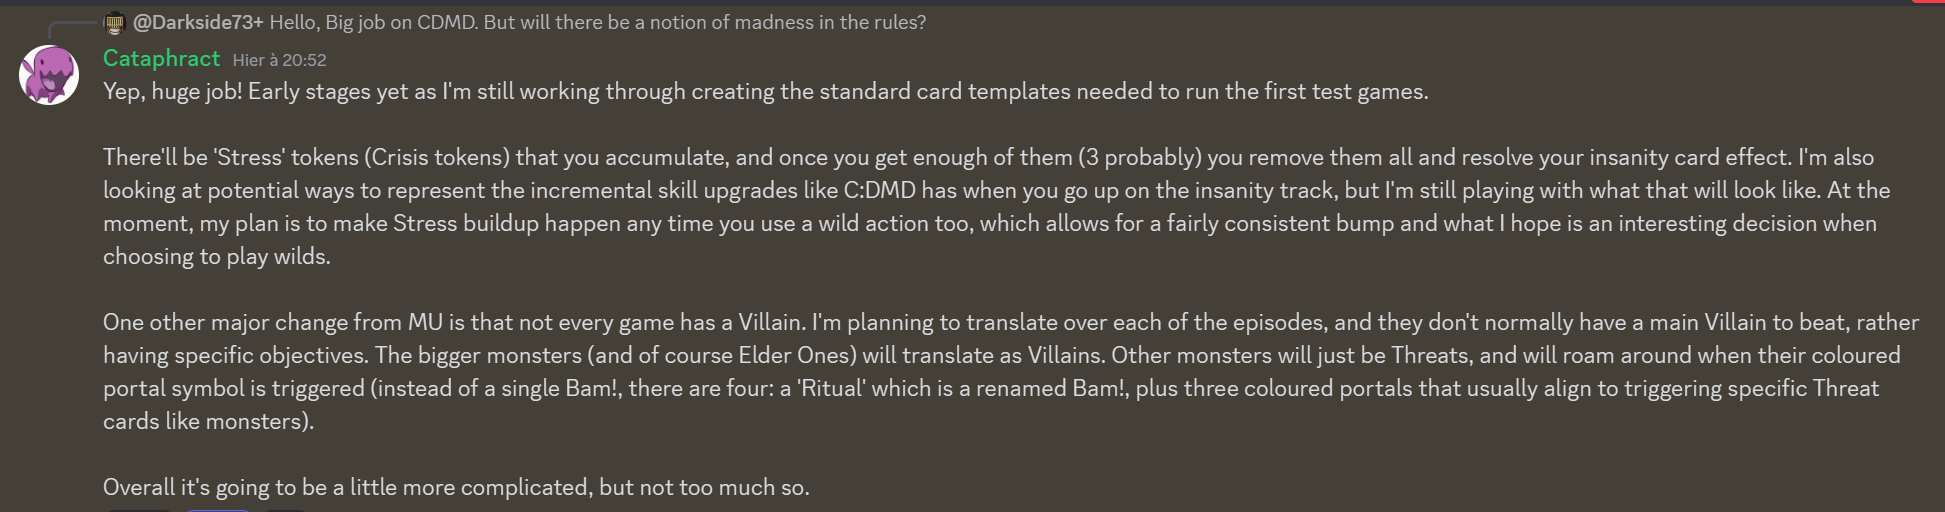1945x512 pixels.
Task: Click the quoted word 'Ritual'
Action: 831,388
